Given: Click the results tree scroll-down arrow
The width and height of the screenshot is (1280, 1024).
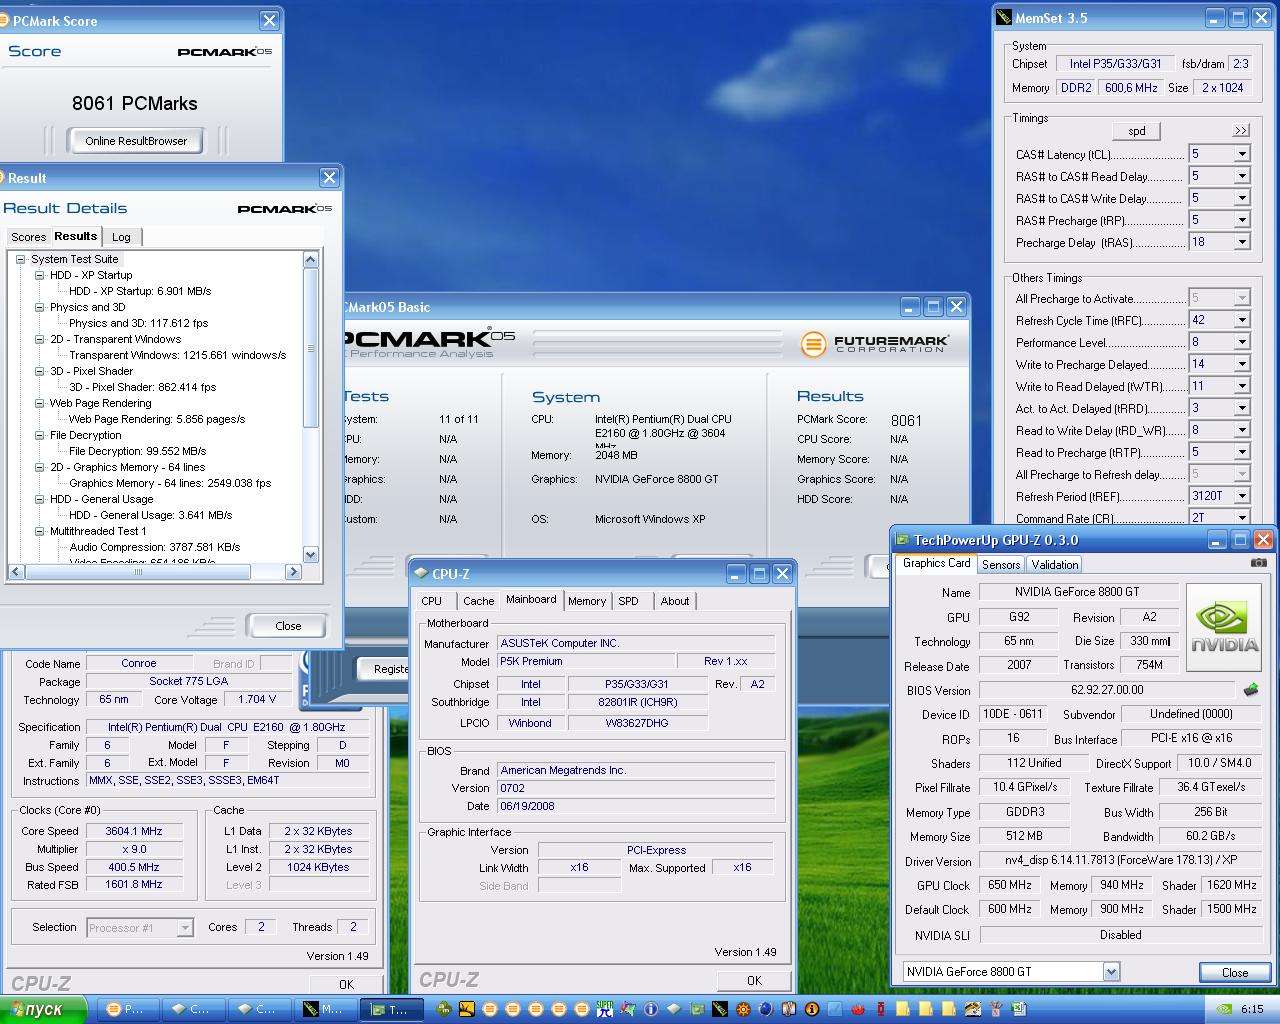Looking at the screenshot, I should [x=310, y=555].
